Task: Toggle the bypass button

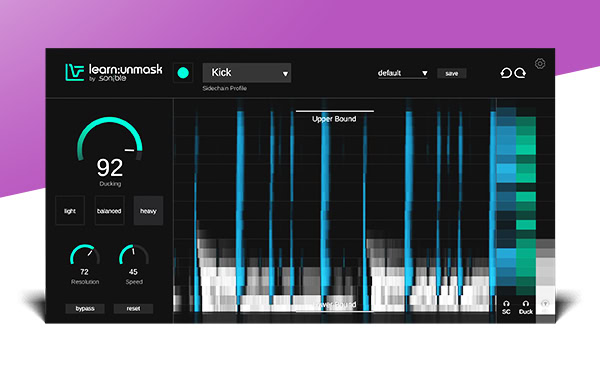Action: coord(85,308)
